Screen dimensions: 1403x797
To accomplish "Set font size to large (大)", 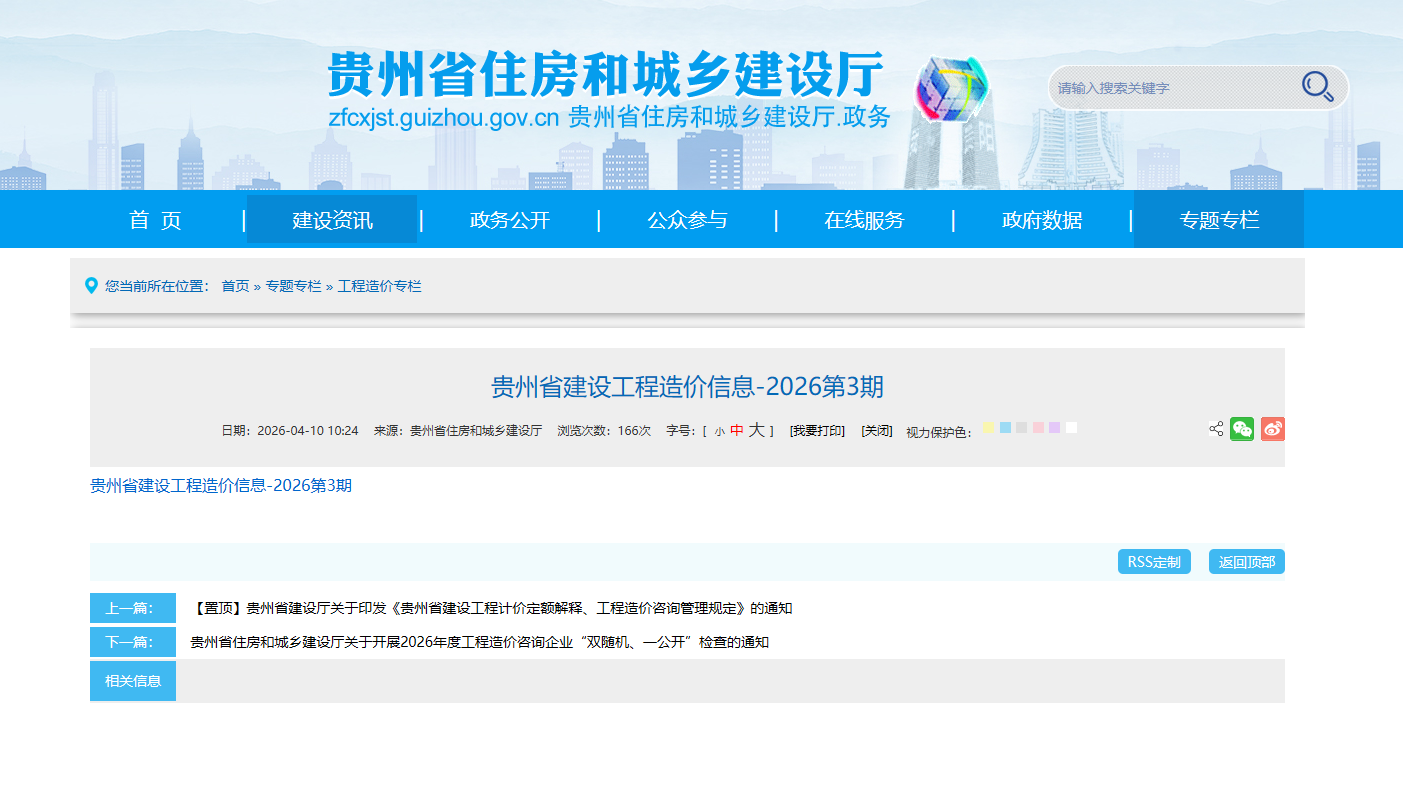I will coord(757,430).
